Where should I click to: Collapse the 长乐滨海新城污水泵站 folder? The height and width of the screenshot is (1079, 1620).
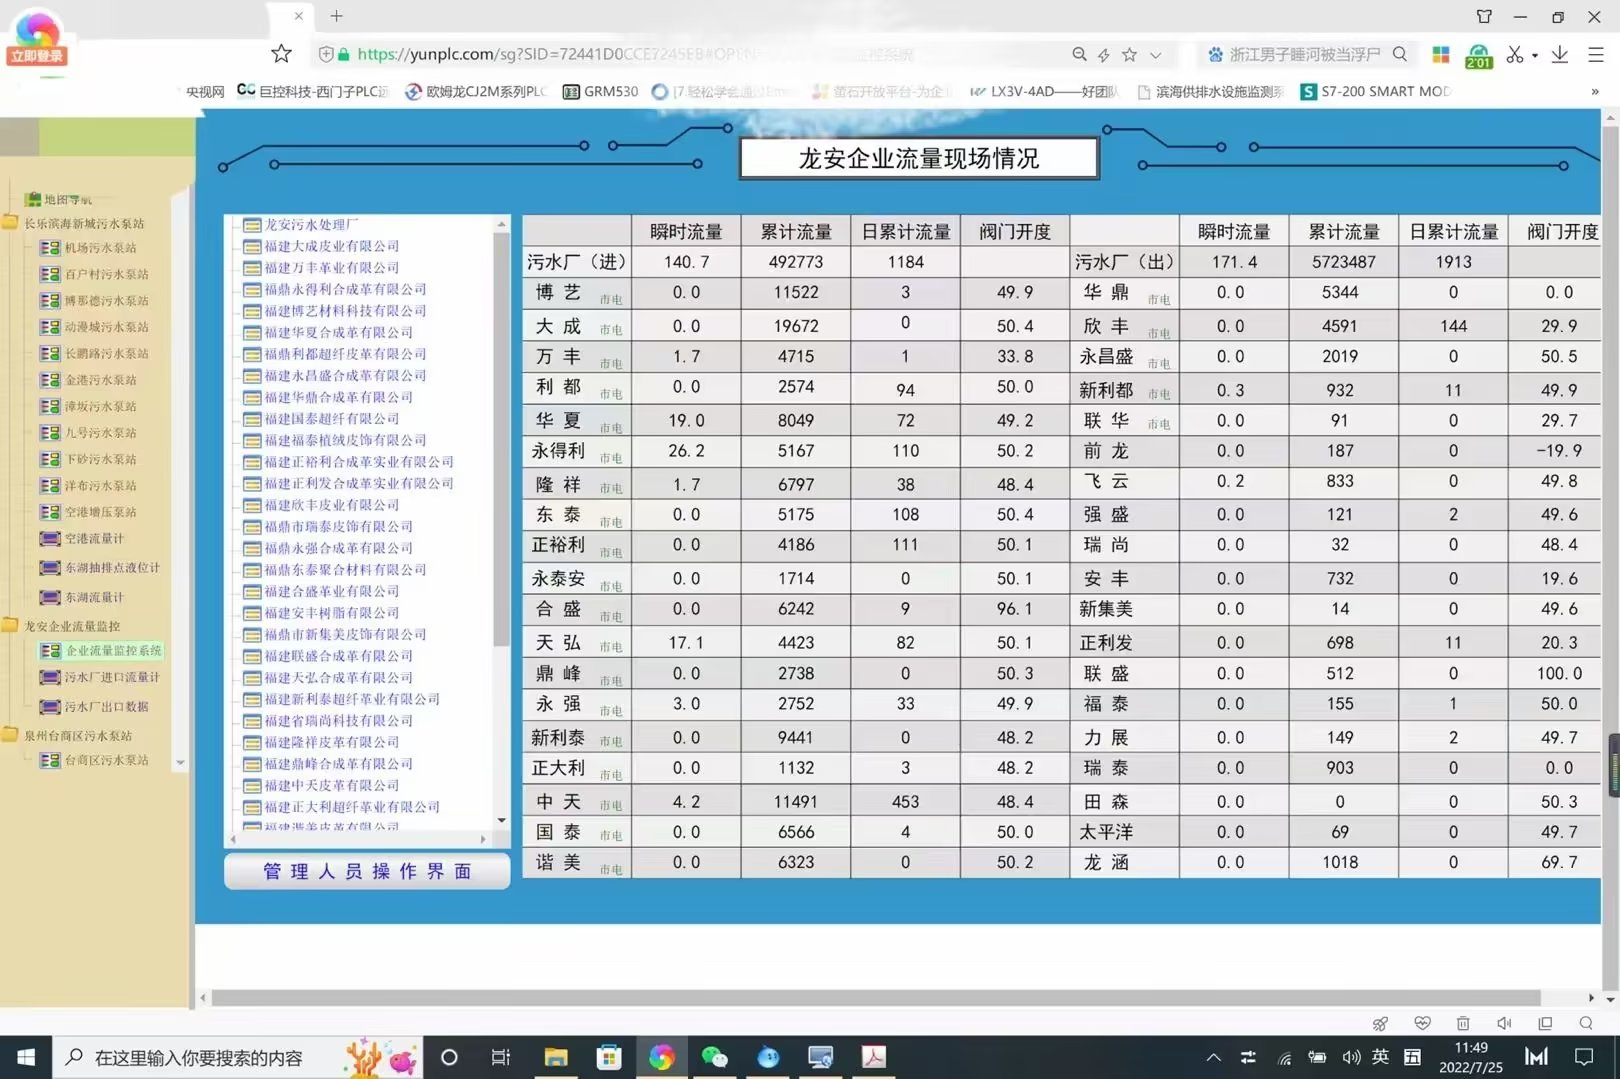11,223
